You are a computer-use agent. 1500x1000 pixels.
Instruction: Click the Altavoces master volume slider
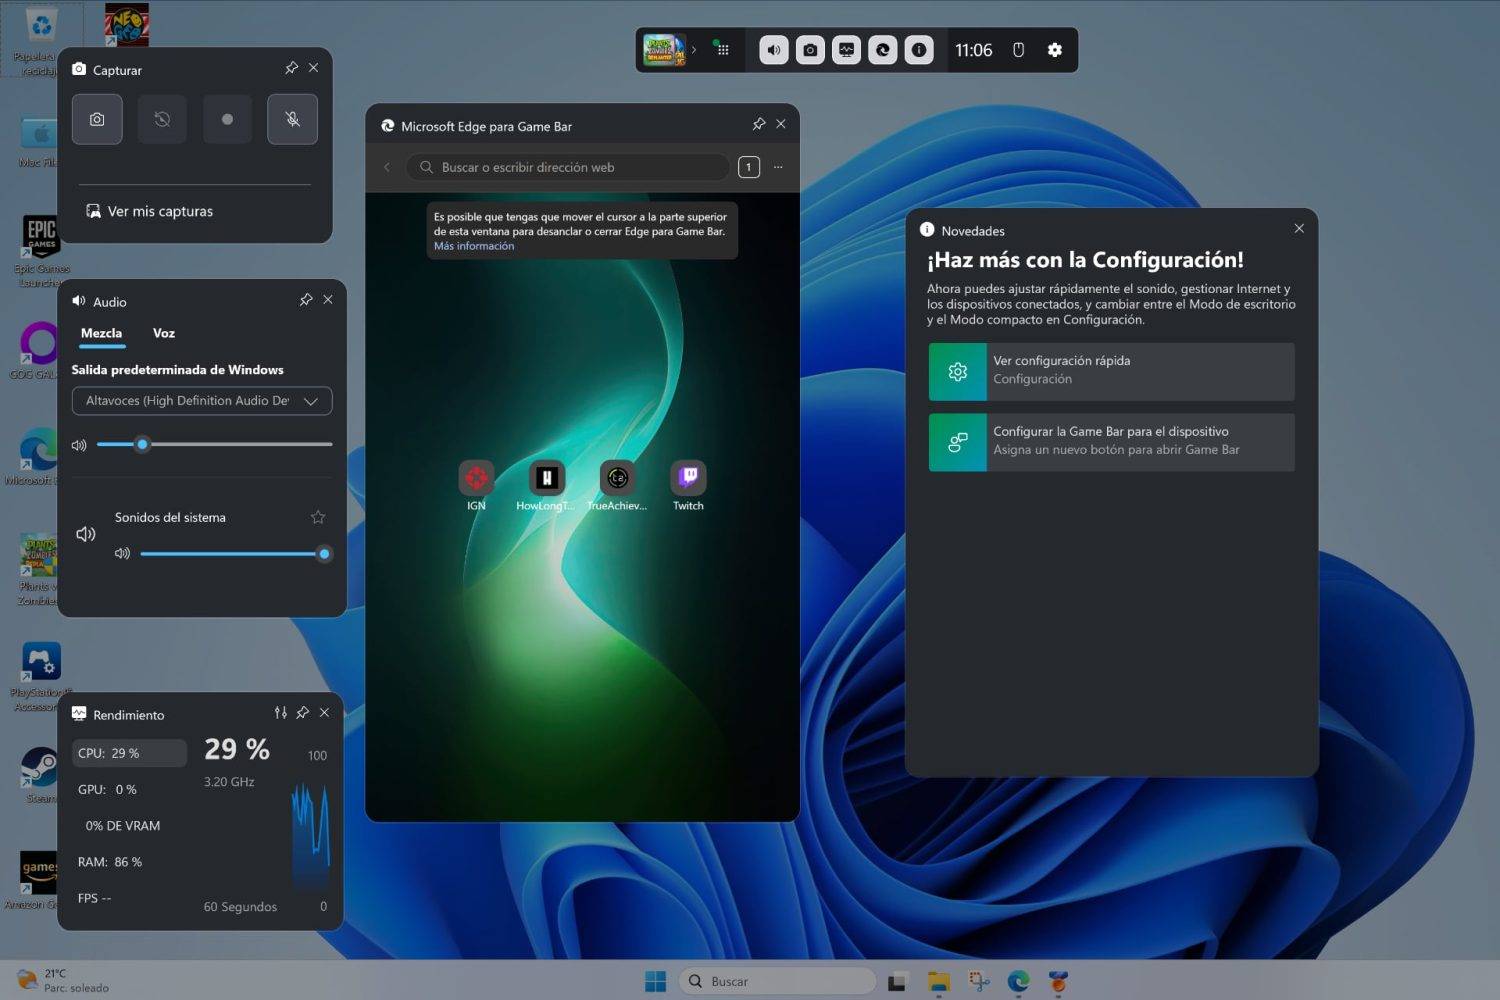(215, 444)
